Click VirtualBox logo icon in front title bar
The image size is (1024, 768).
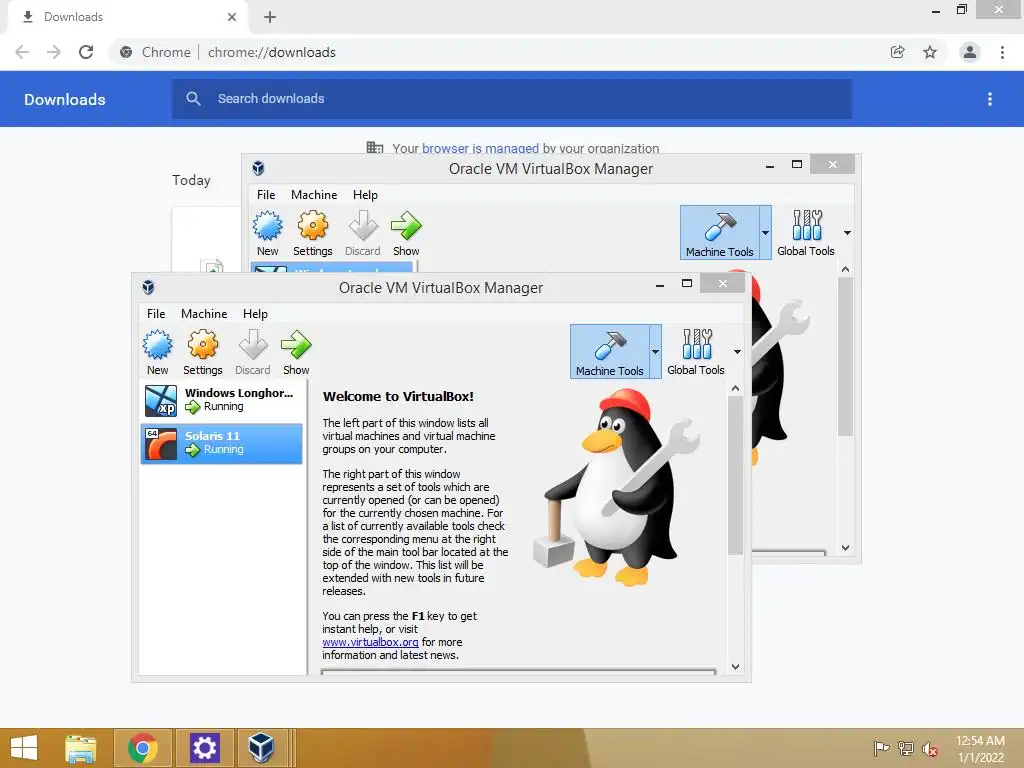pyautogui.click(x=148, y=287)
